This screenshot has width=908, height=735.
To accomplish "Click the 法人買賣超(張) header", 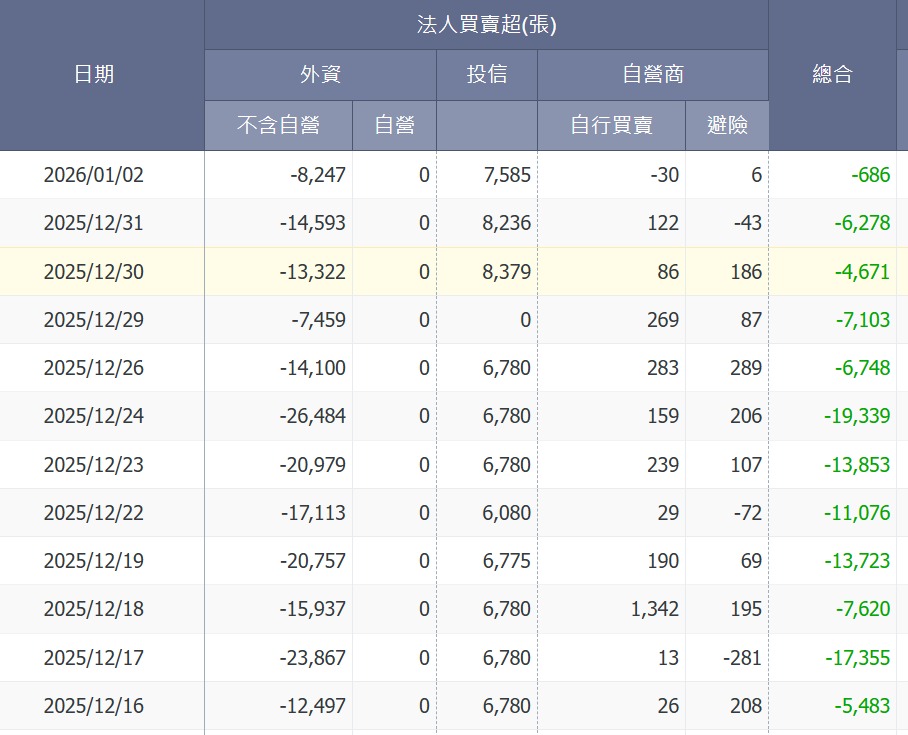I will [486, 25].
